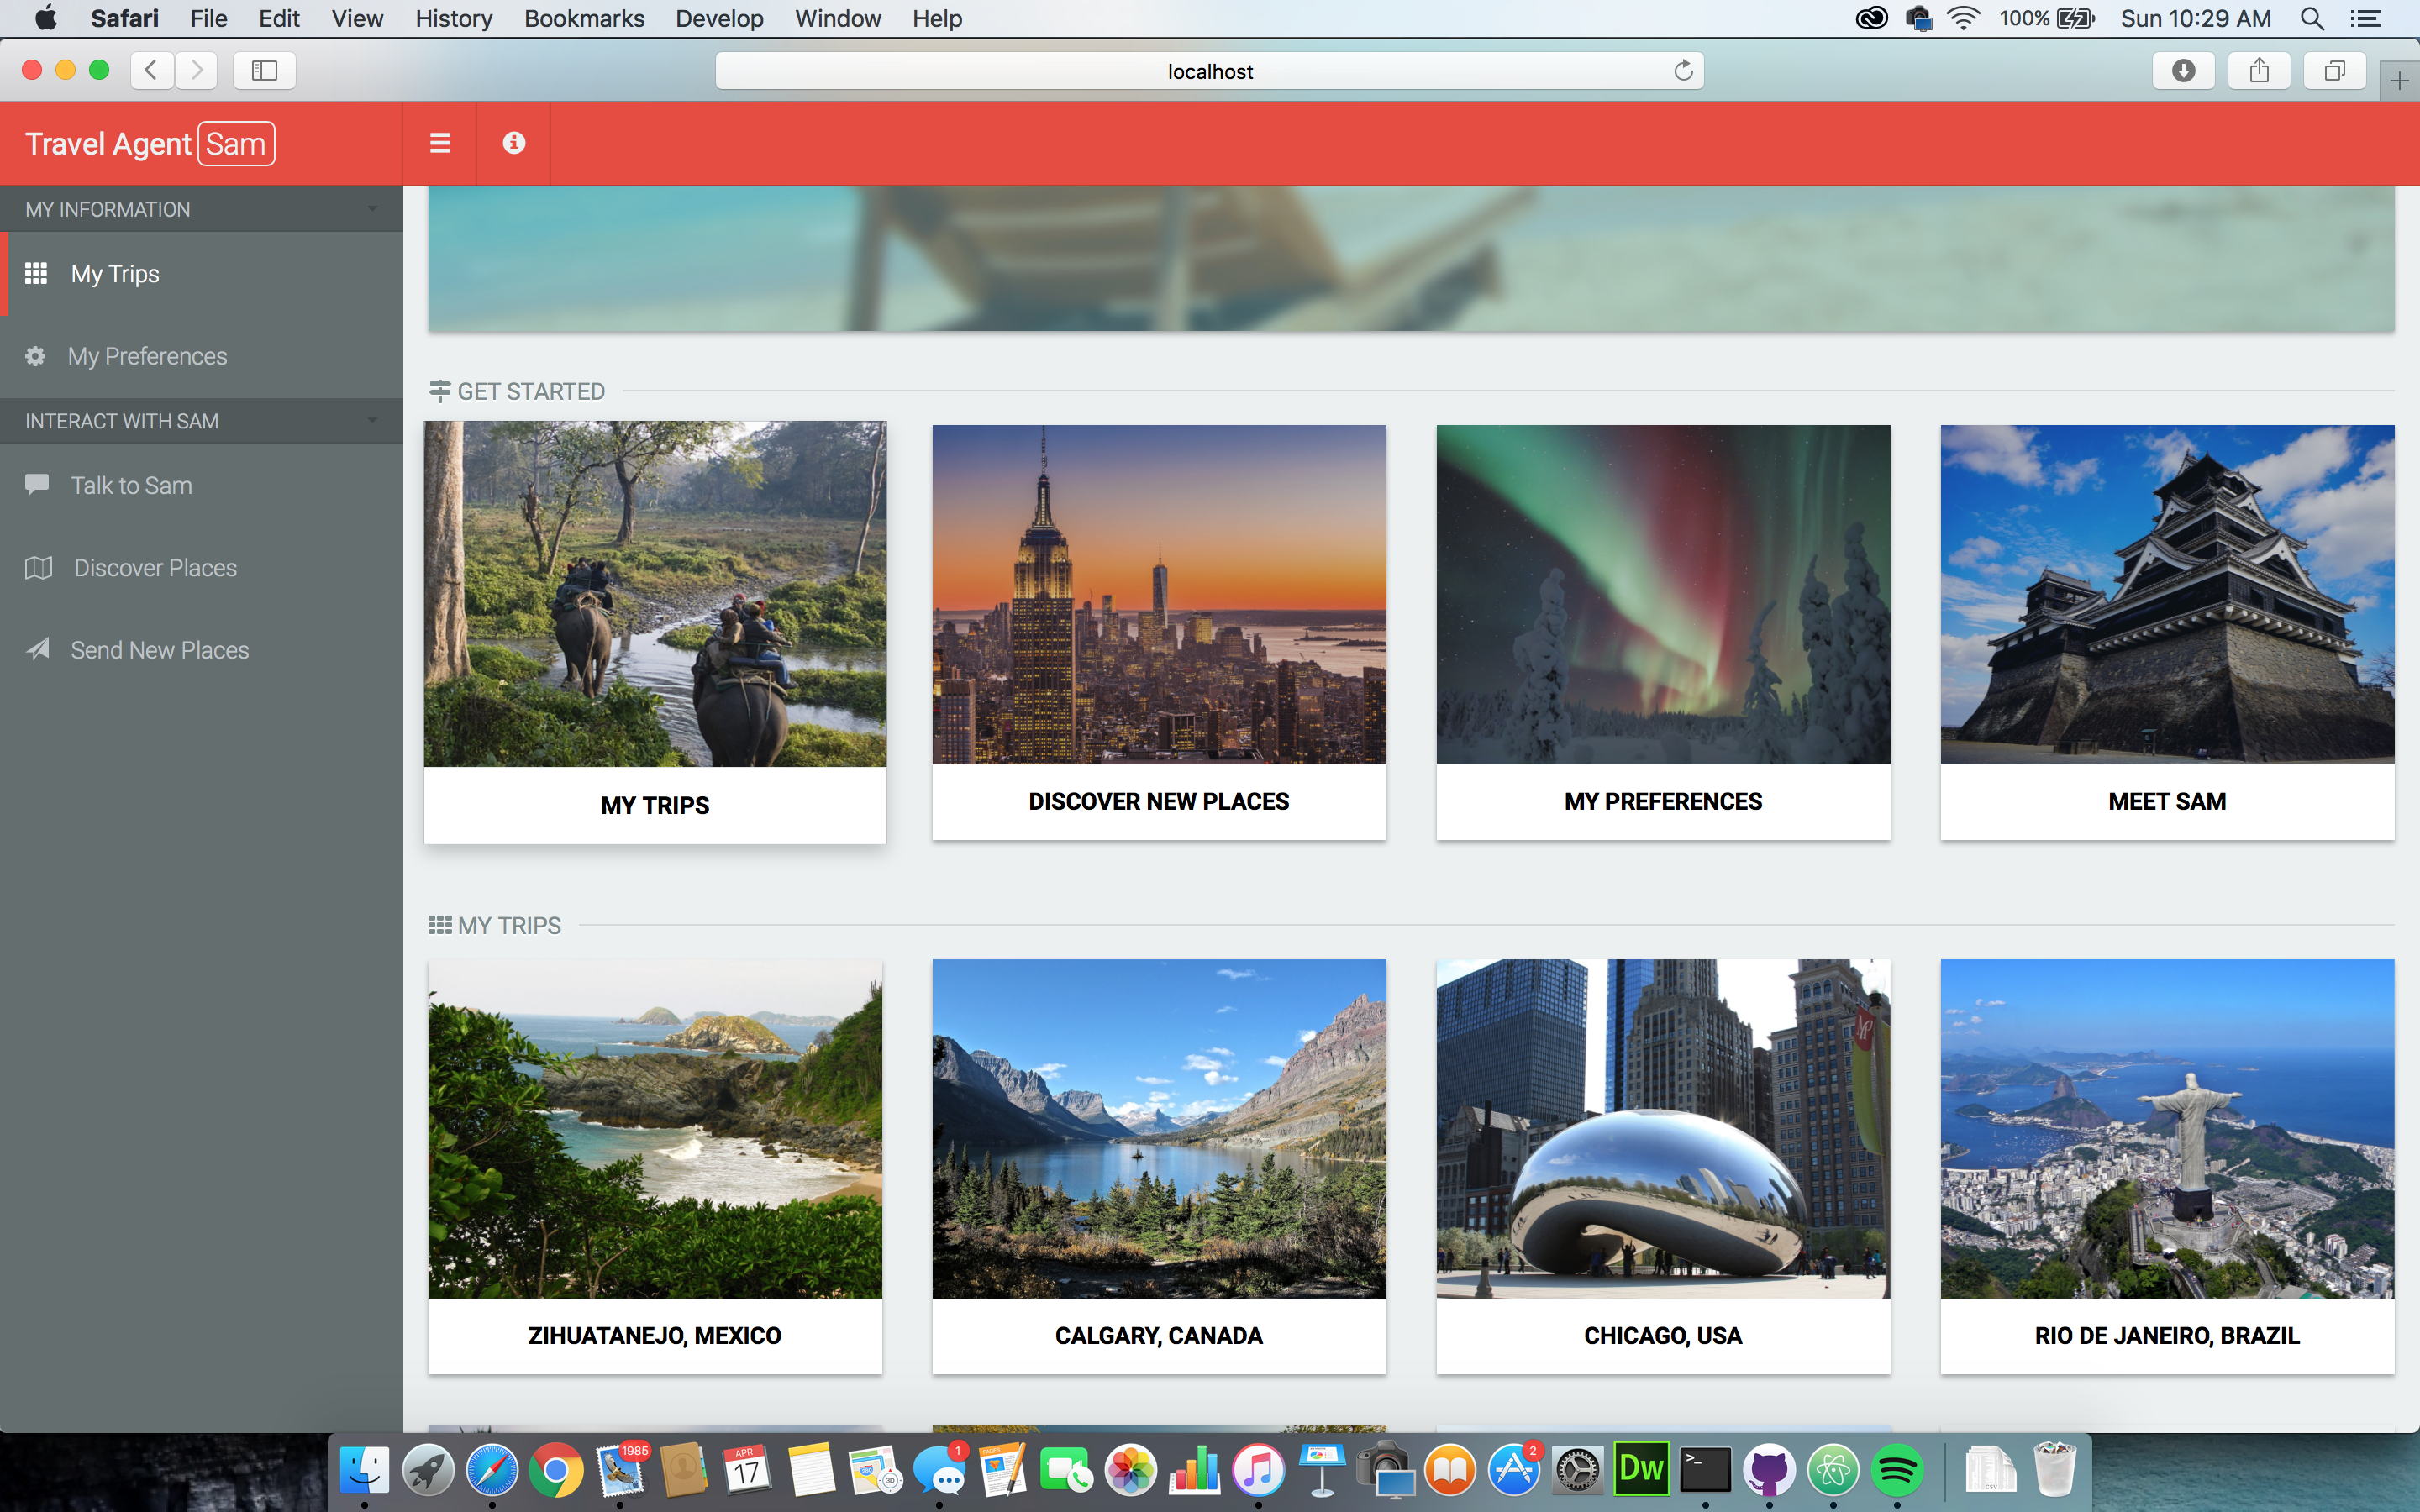Open the Develop menu

[x=719, y=18]
